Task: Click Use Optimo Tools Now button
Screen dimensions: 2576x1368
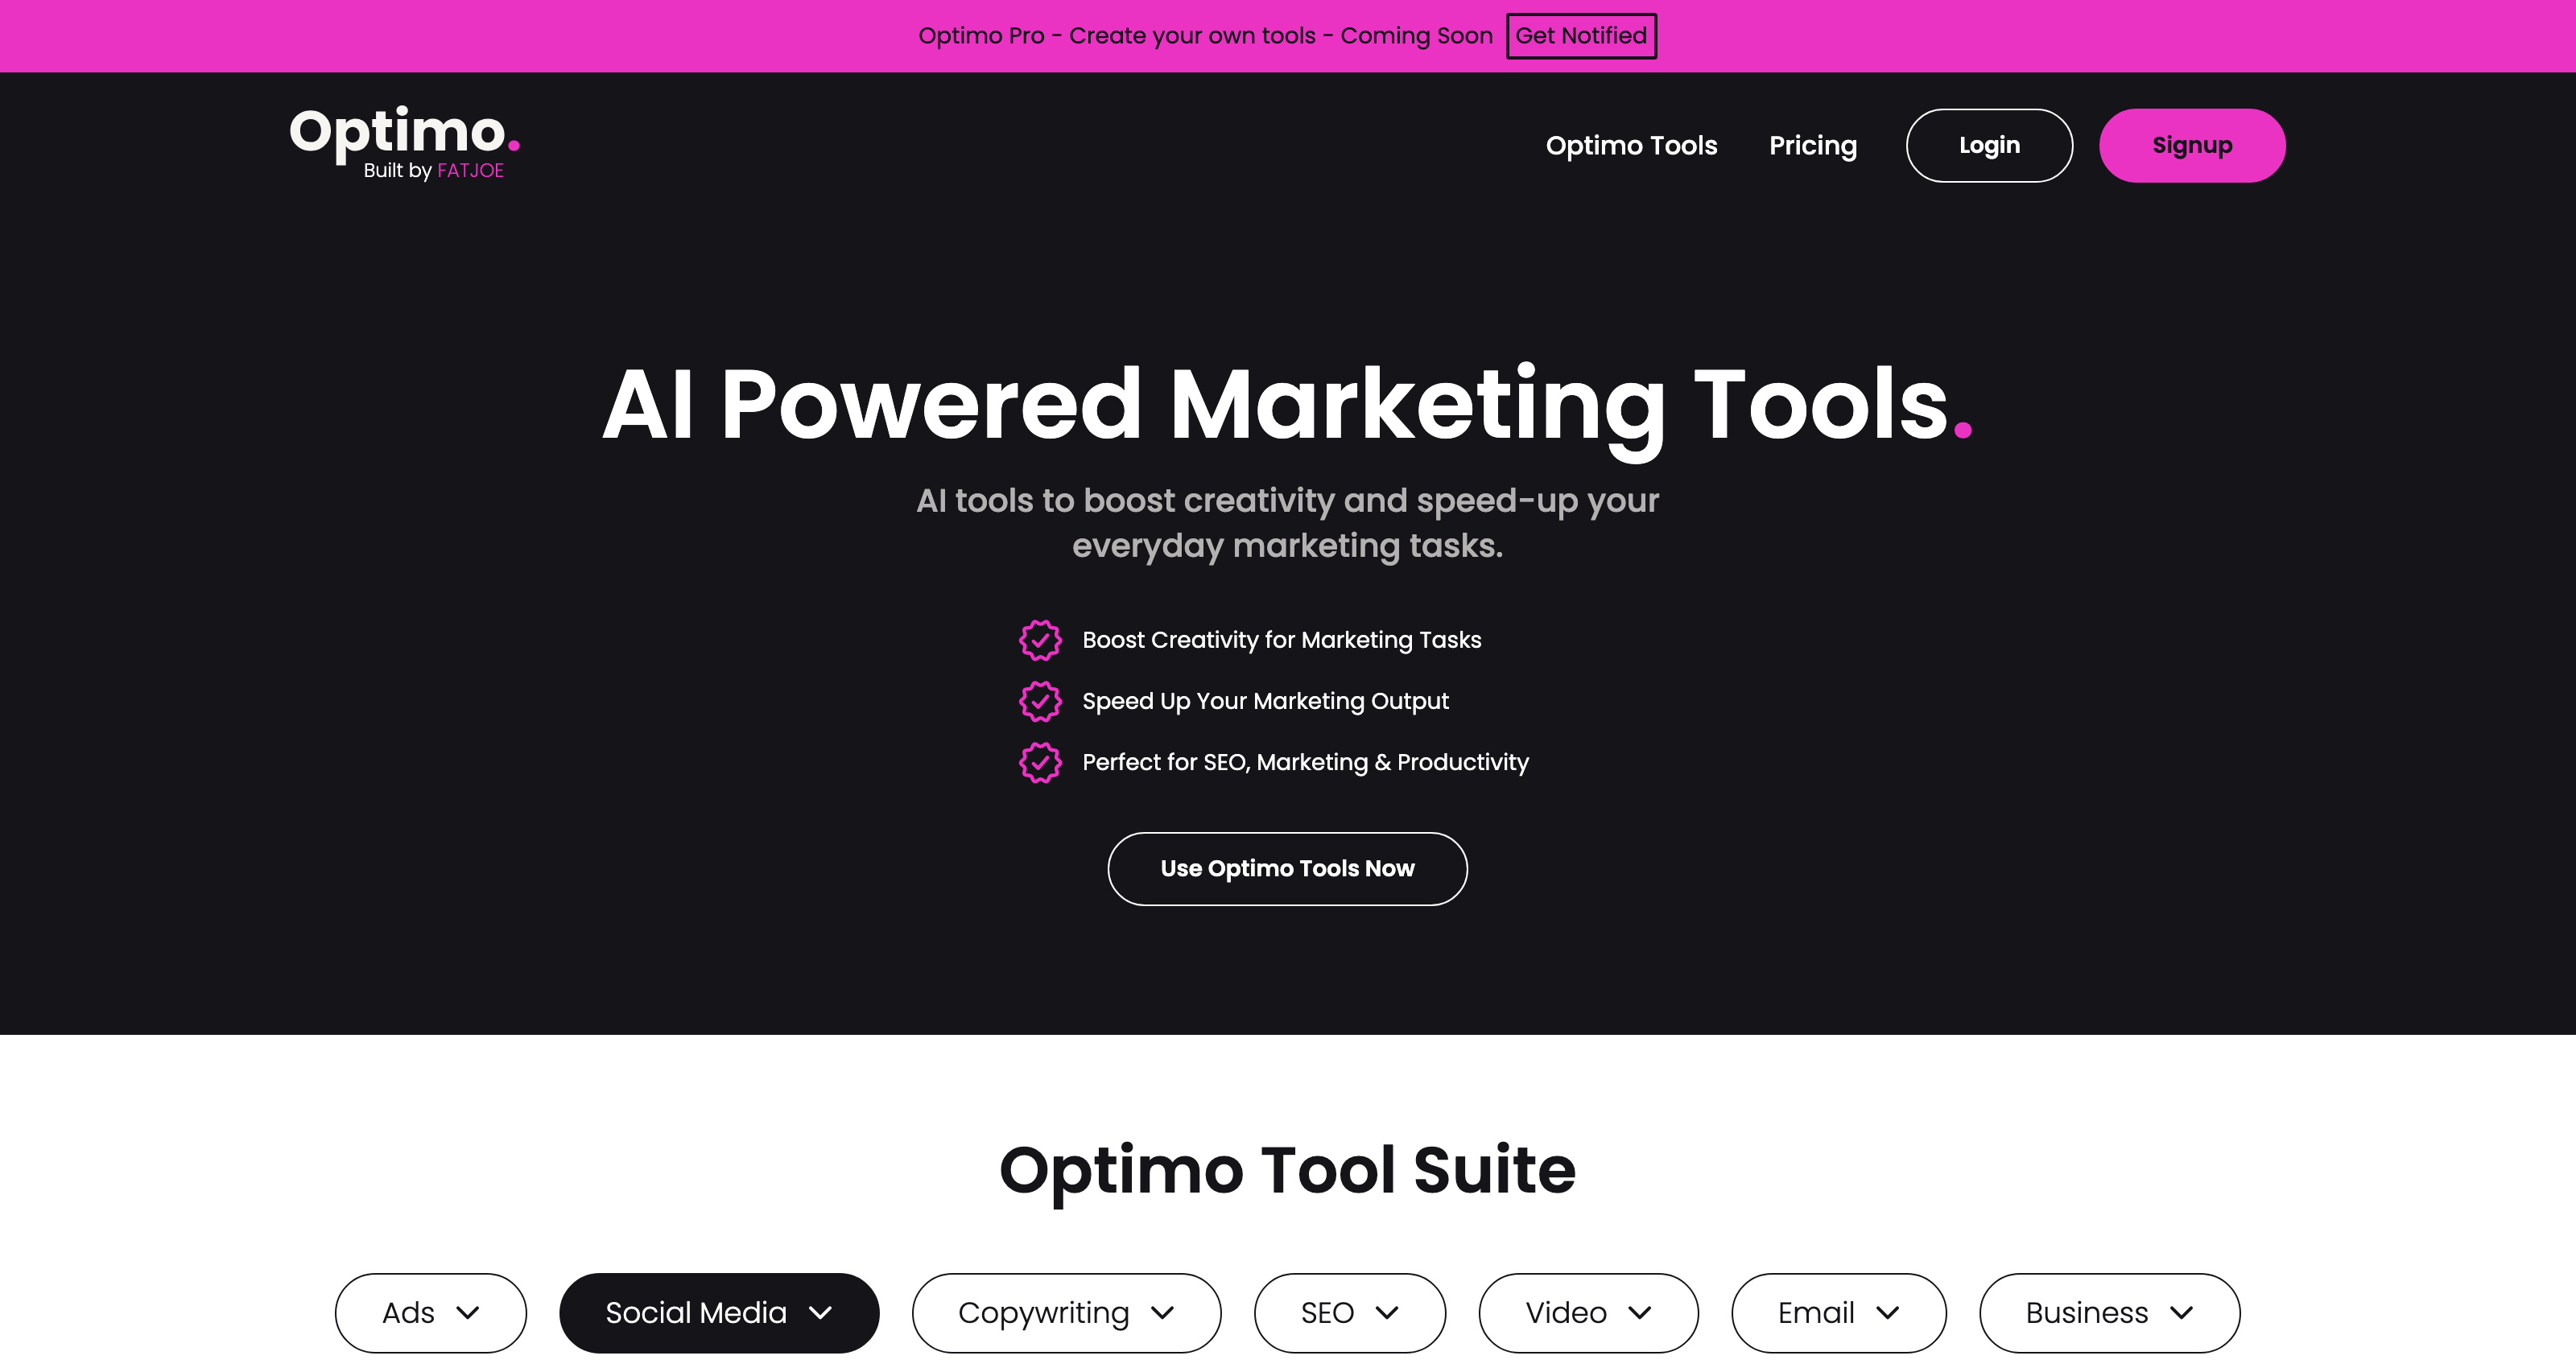Action: click(x=1287, y=868)
